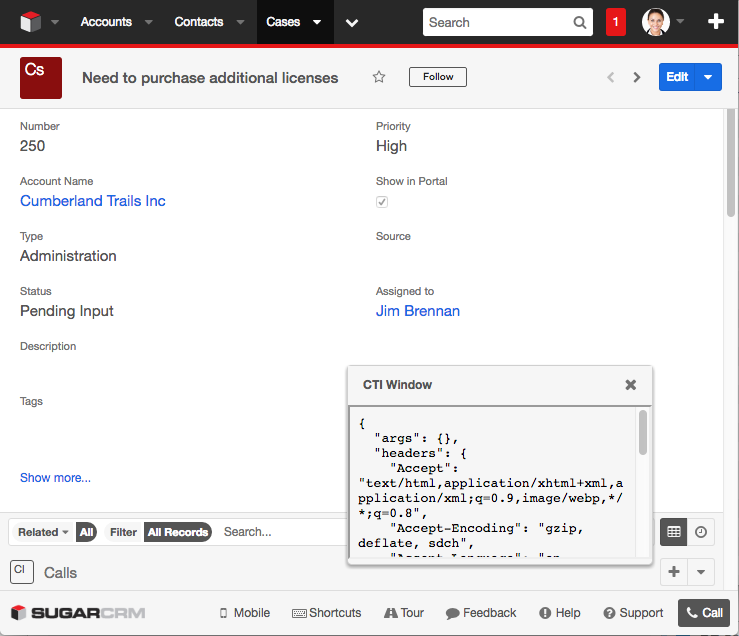Viewport: 739px width, 636px height.
Task: Mark case as favorite with star icon
Action: coord(379,77)
